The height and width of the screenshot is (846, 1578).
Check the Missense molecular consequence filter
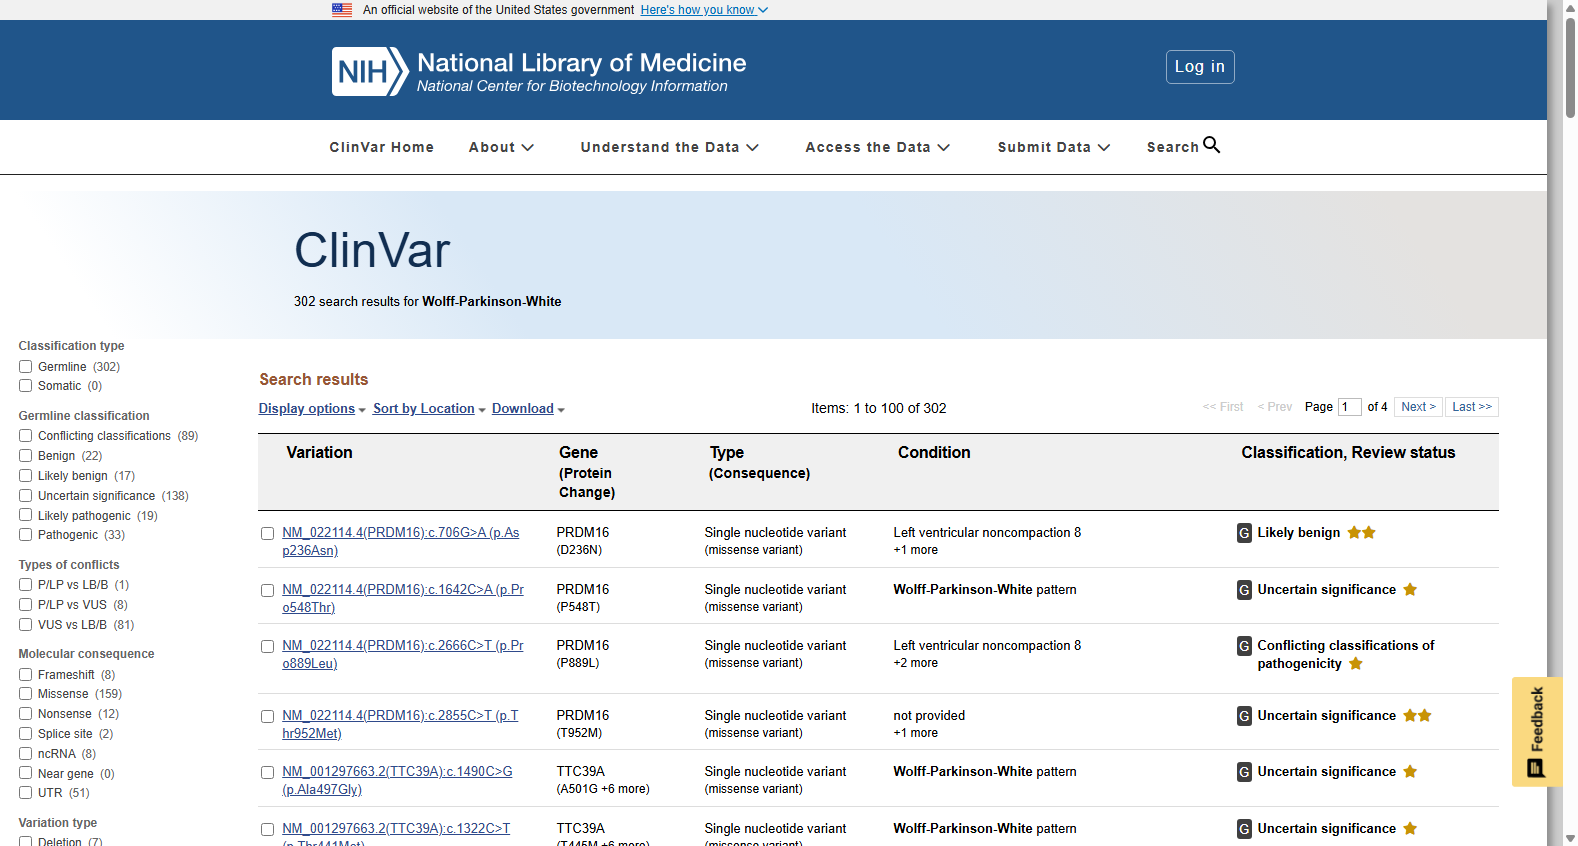[26, 694]
